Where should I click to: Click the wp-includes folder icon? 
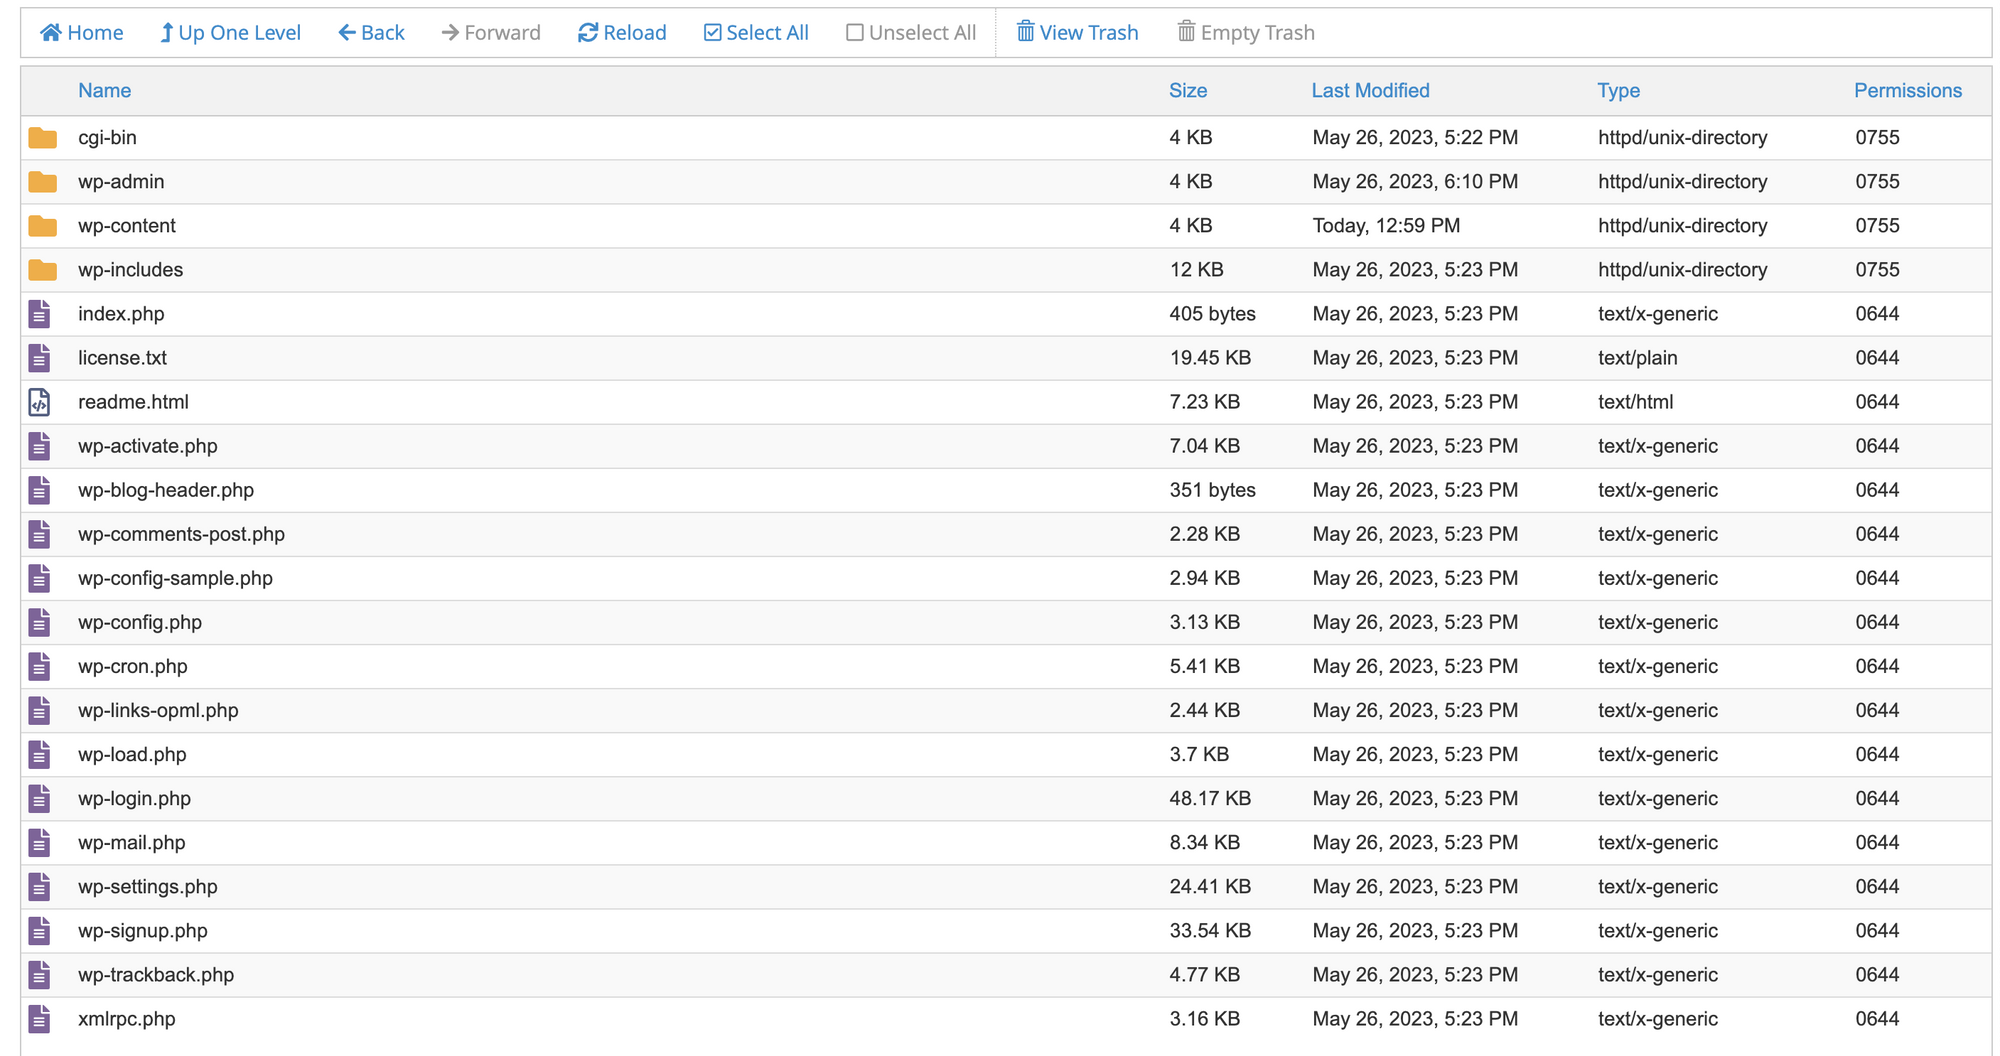coord(42,270)
